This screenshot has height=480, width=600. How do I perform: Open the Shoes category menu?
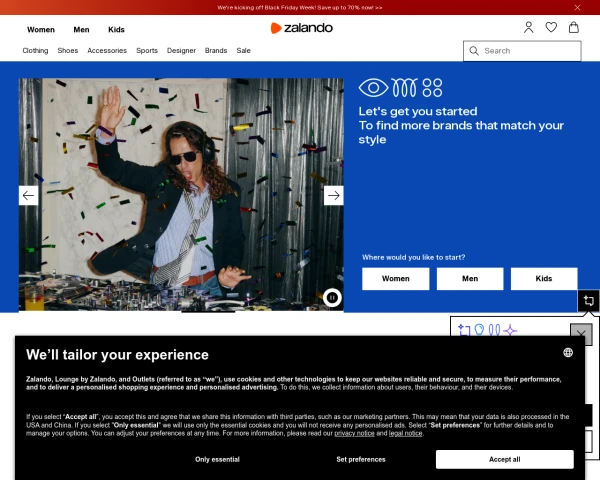pos(68,51)
